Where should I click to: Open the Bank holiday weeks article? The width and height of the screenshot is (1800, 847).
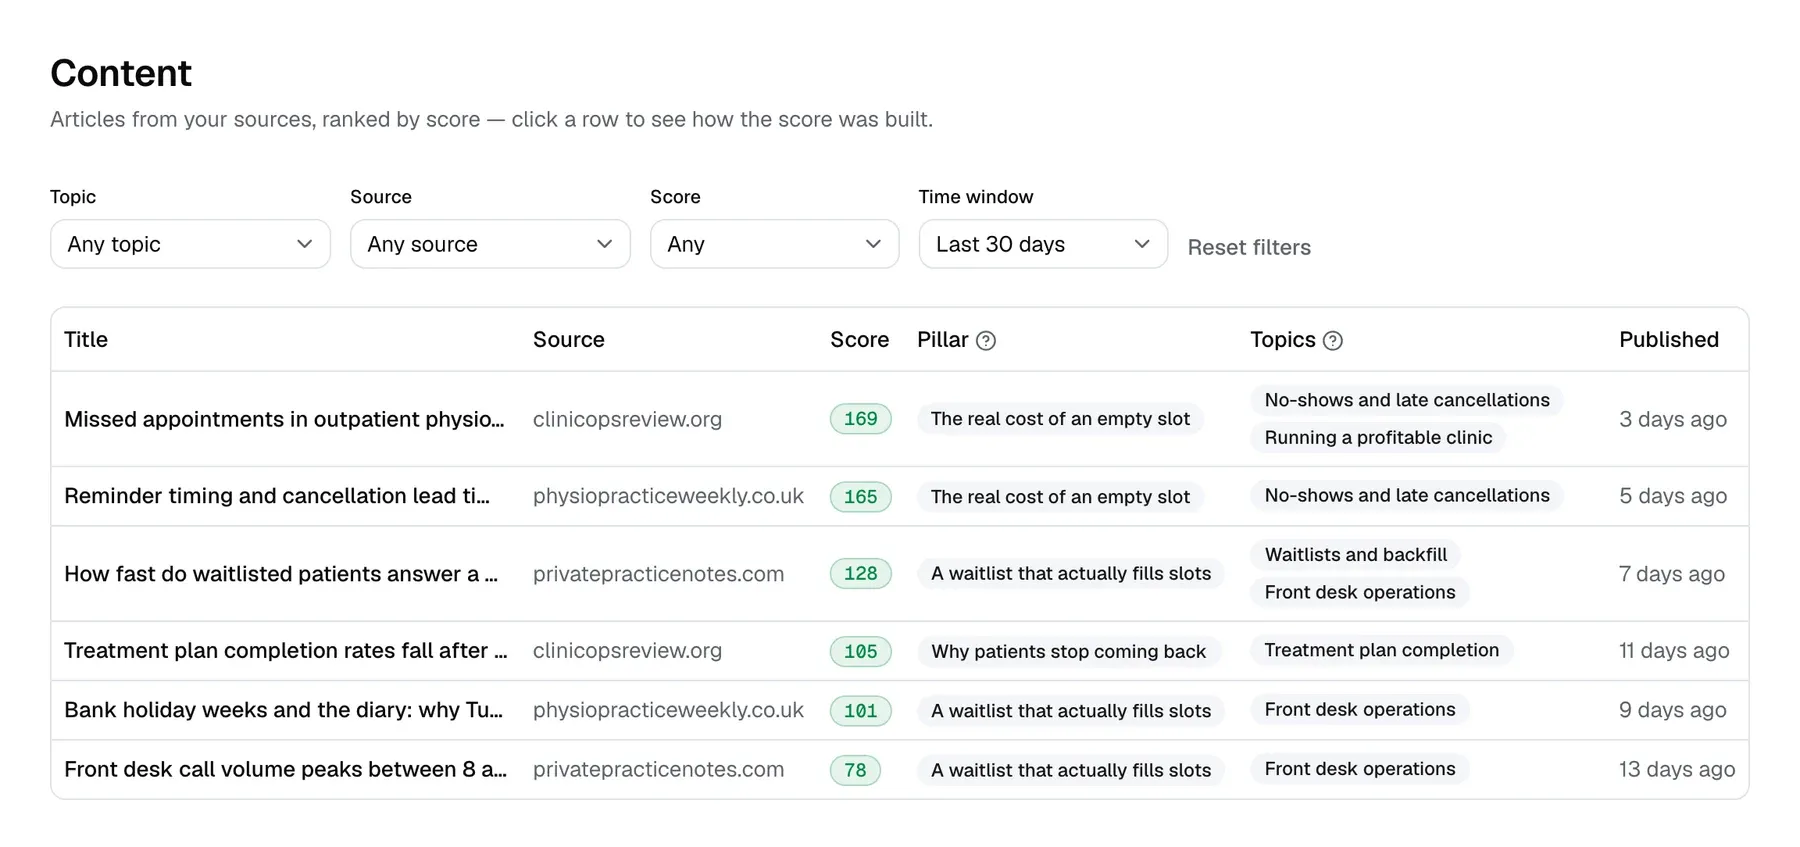(x=284, y=710)
